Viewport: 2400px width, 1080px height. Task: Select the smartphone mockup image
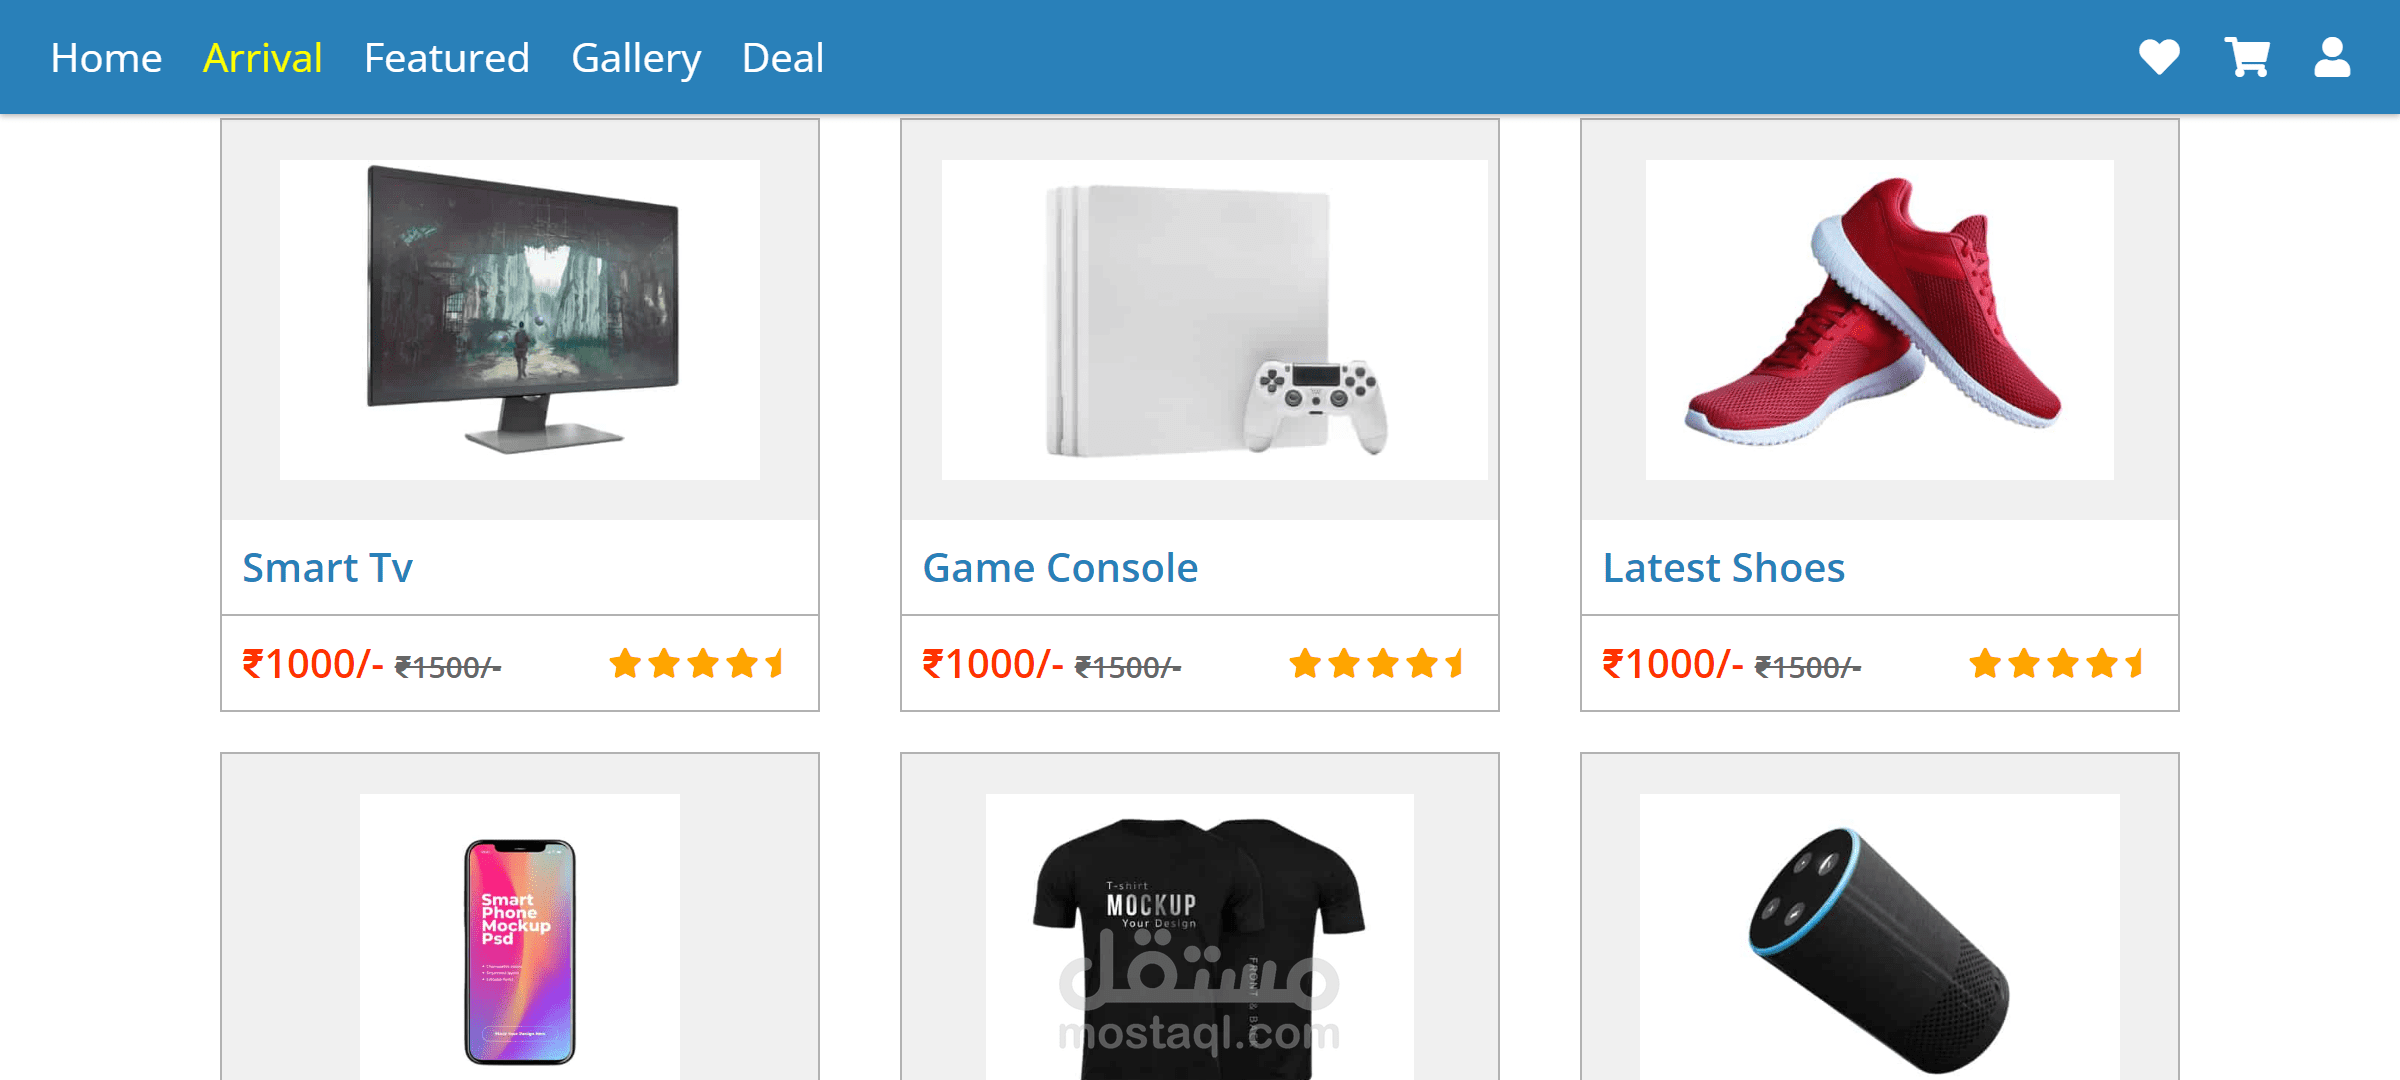tap(520, 950)
